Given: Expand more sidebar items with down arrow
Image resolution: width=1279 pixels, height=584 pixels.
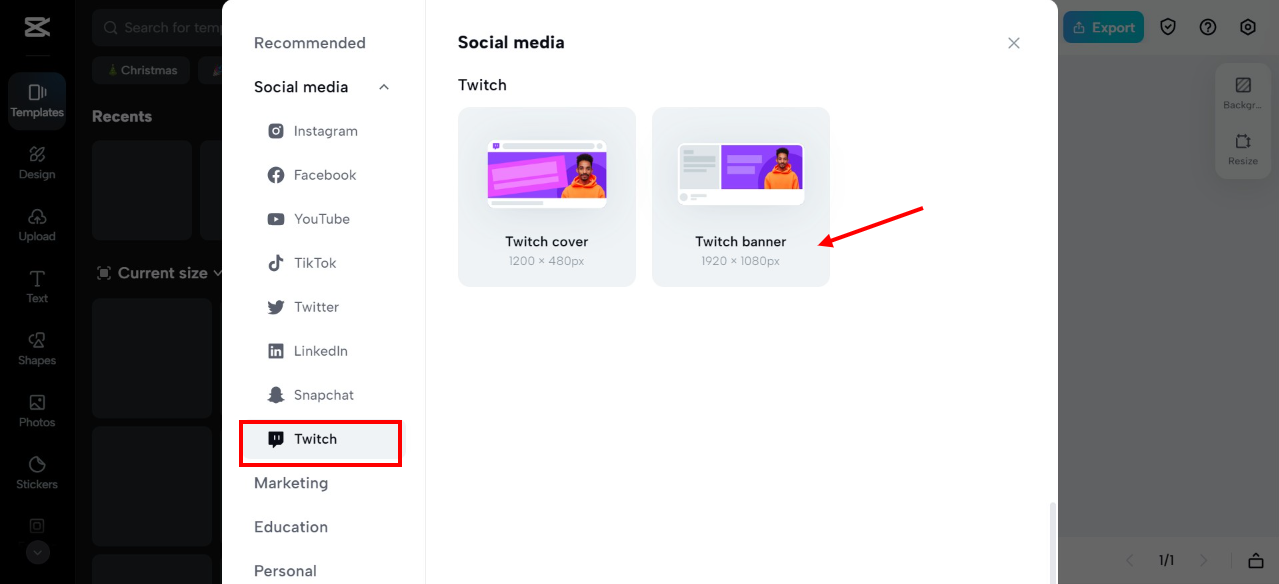Looking at the screenshot, I should click(37, 551).
